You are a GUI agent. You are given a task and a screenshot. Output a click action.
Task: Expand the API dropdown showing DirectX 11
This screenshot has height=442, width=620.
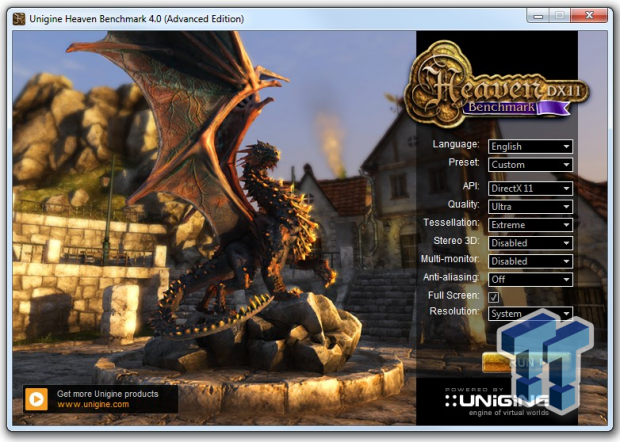point(530,189)
